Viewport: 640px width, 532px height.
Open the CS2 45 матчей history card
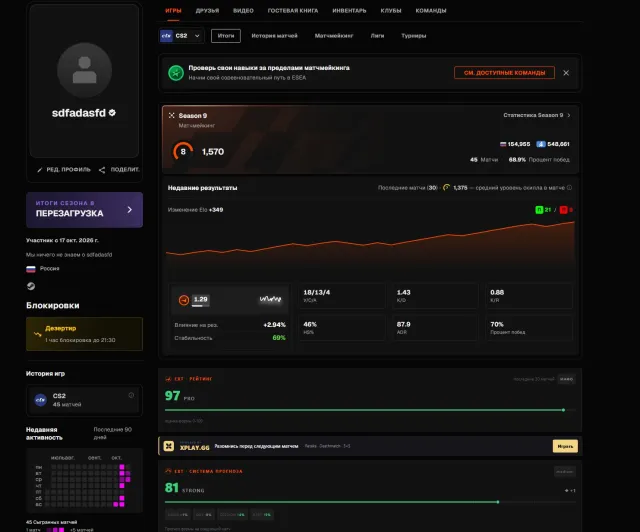click(x=84, y=400)
